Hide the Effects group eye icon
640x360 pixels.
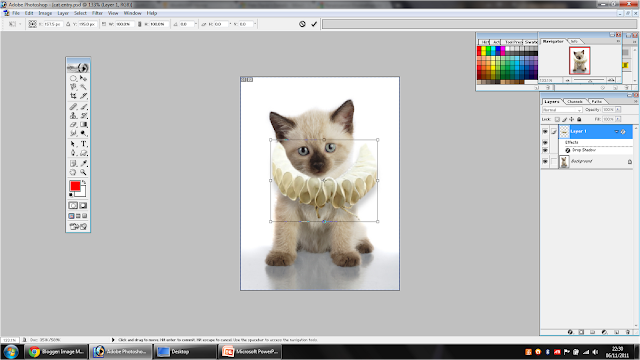[x=545, y=142]
